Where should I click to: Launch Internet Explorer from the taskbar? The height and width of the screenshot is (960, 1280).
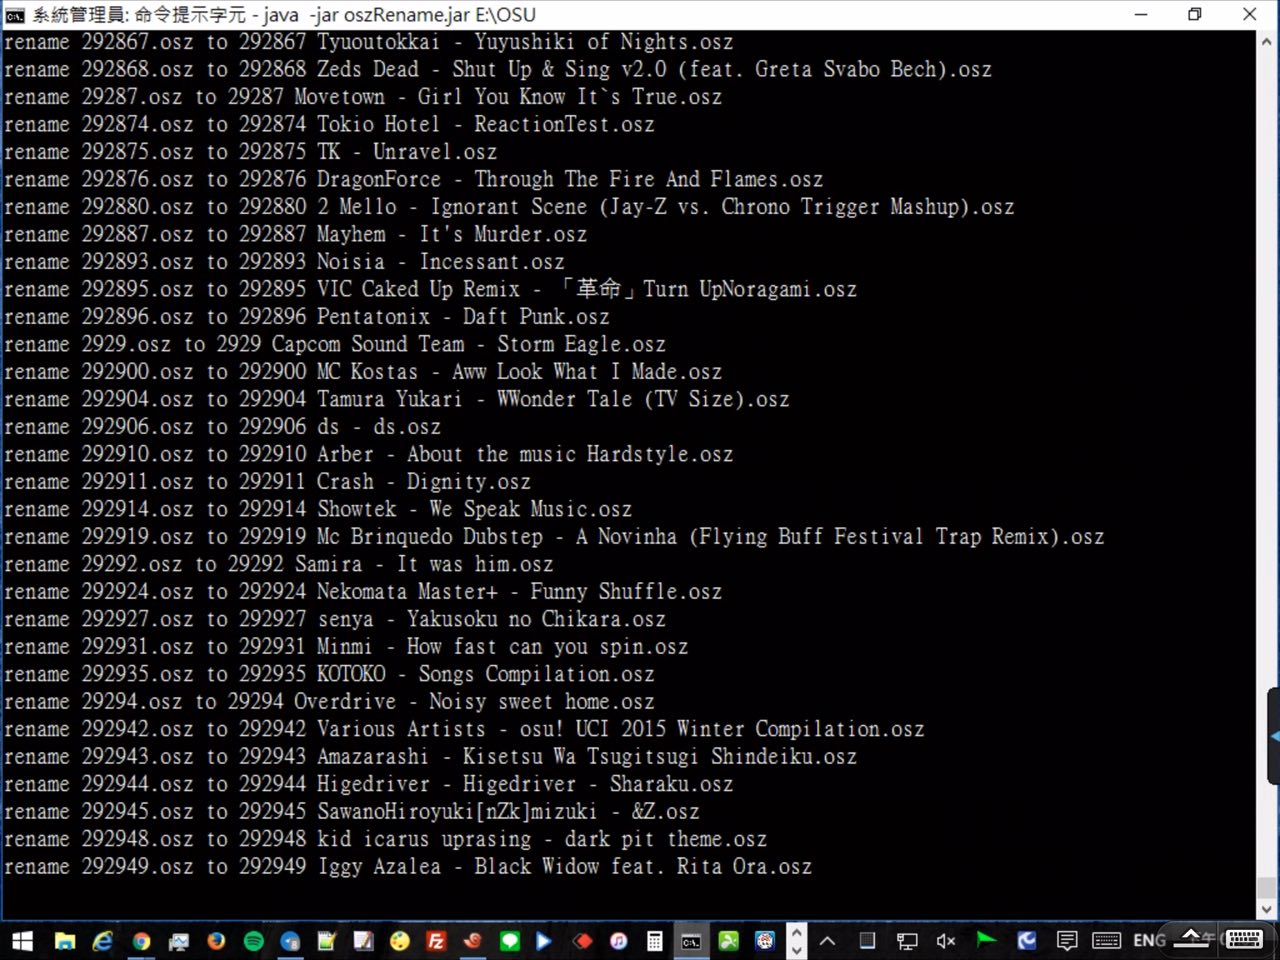click(x=103, y=941)
